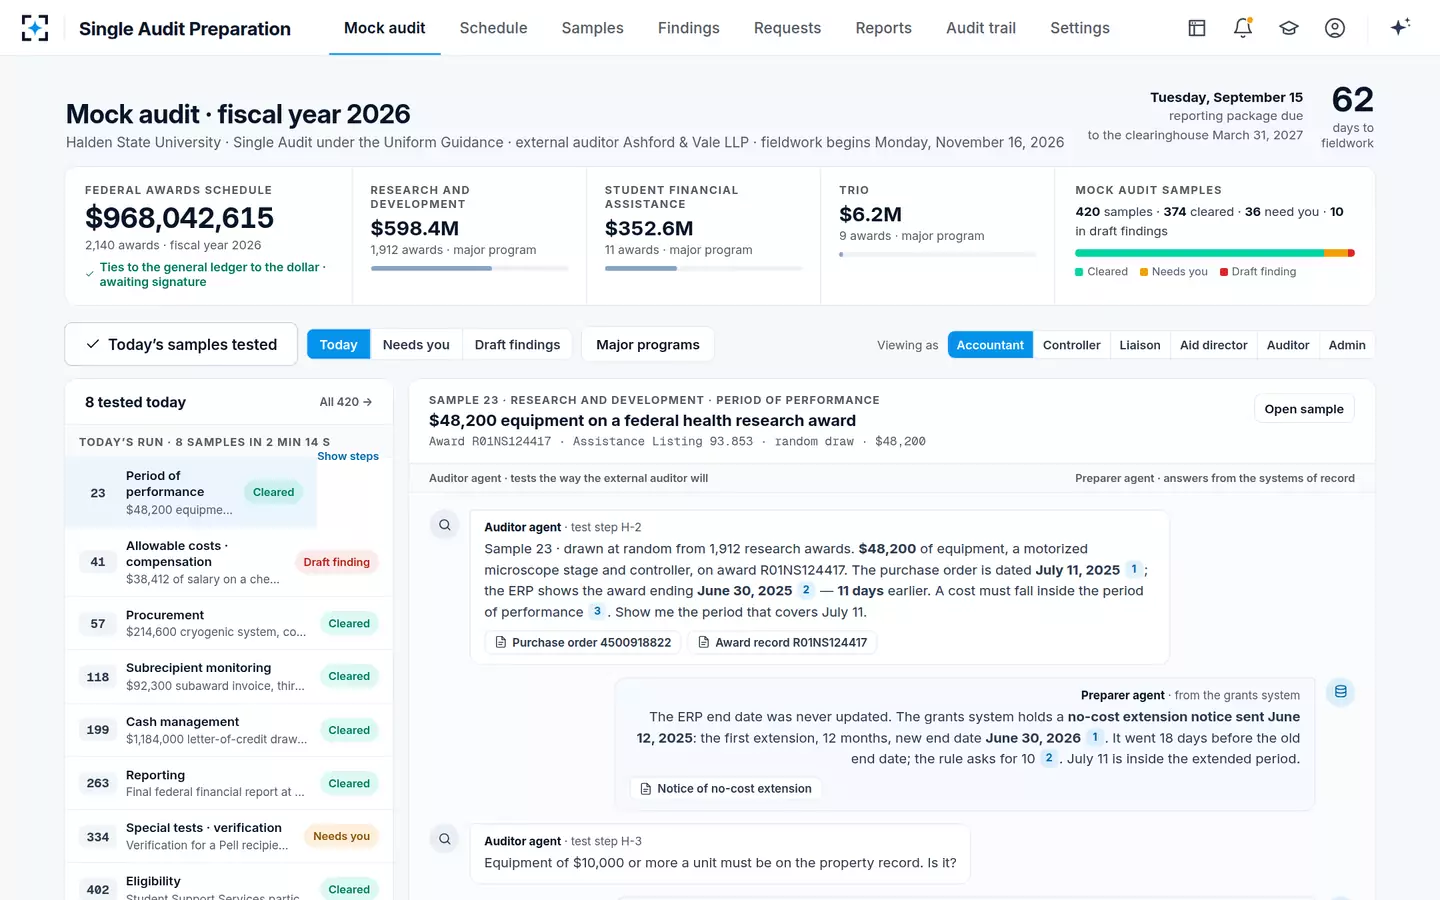Open citation 3 after 'of performance'
Viewport: 1440px width, 900px height.
597,611
